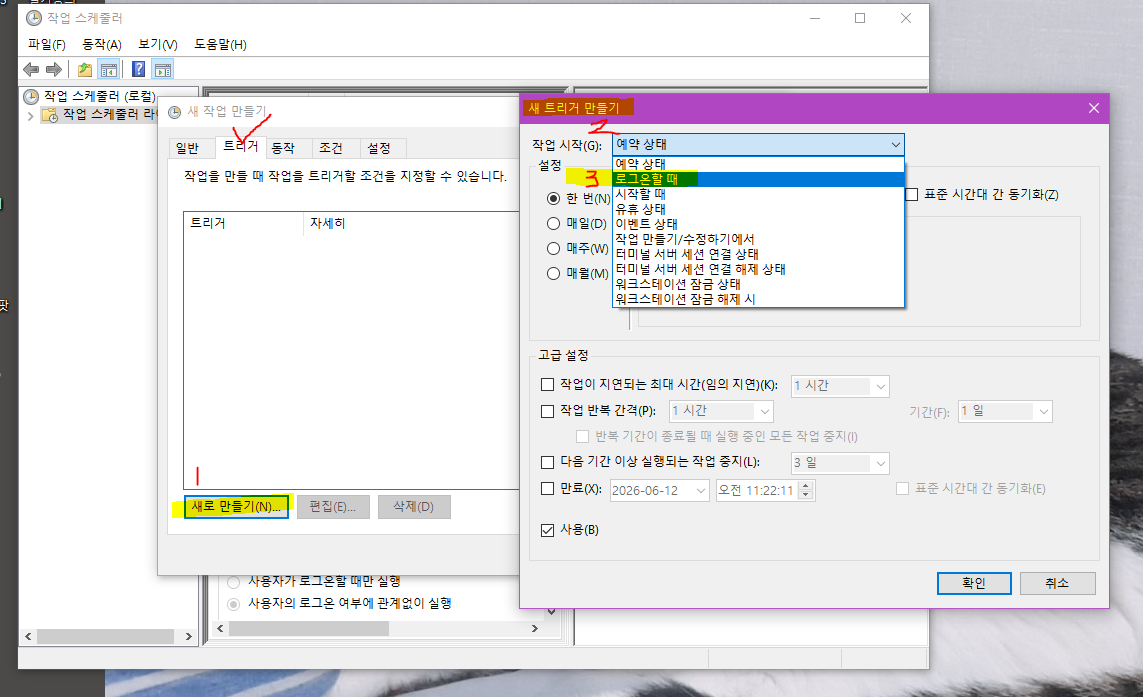Click the Back navigation arrow icon

point(30,69)
